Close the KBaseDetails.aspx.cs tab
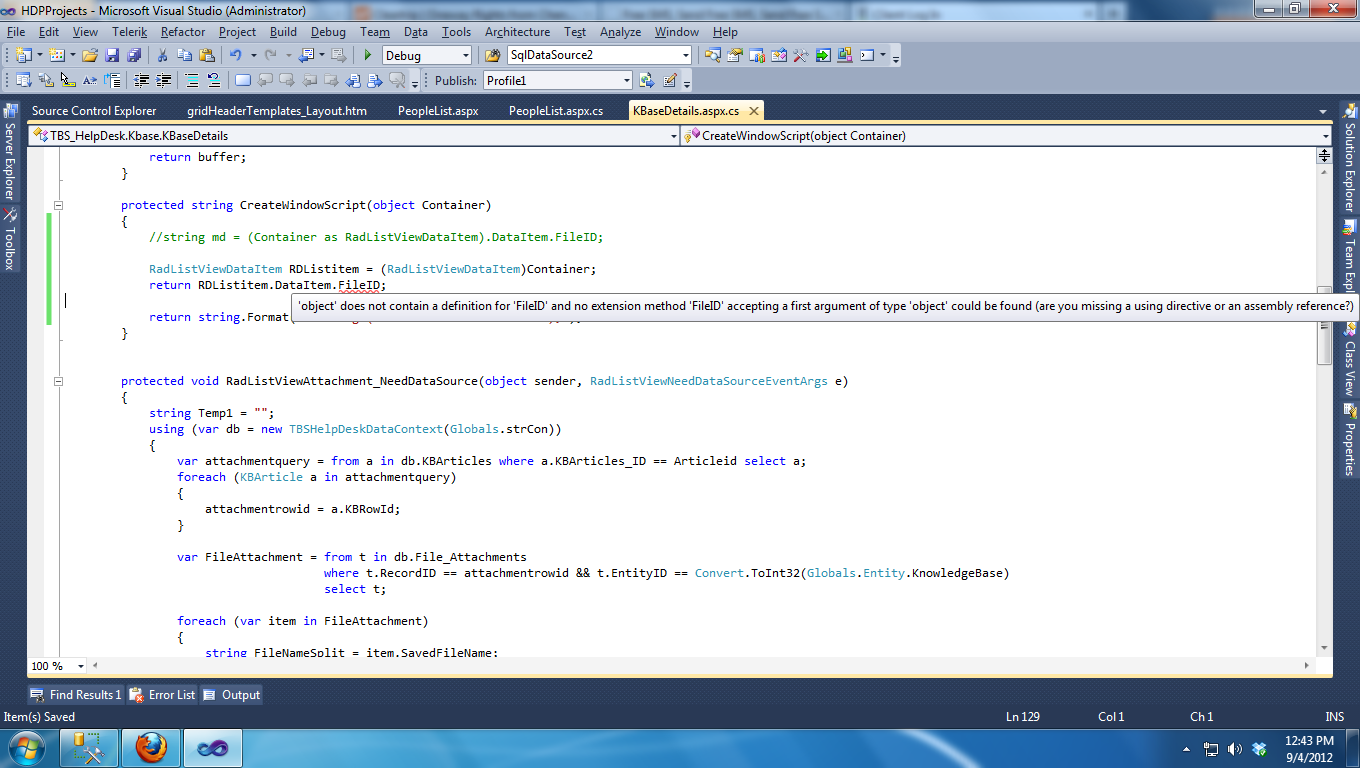The width and height of the screenshot is (1360, 768). tap(752, 111)
